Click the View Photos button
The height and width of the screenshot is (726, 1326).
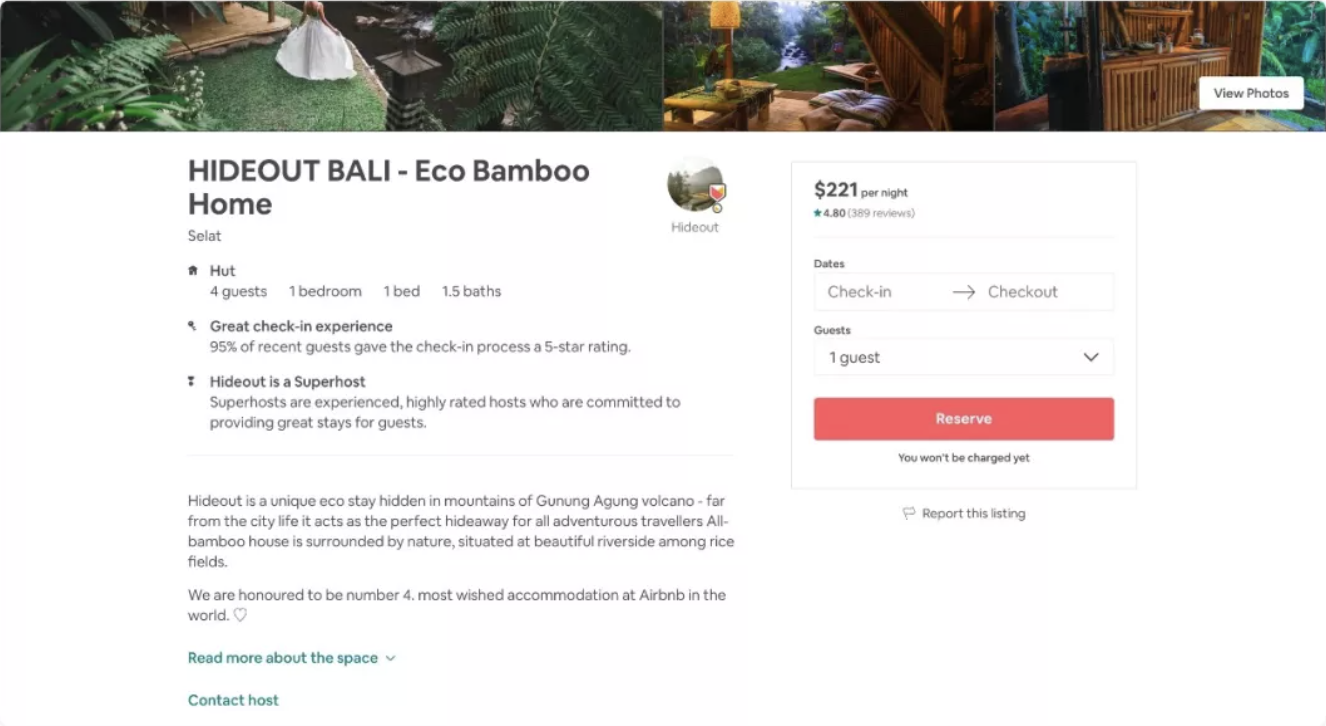[1250, 93]
